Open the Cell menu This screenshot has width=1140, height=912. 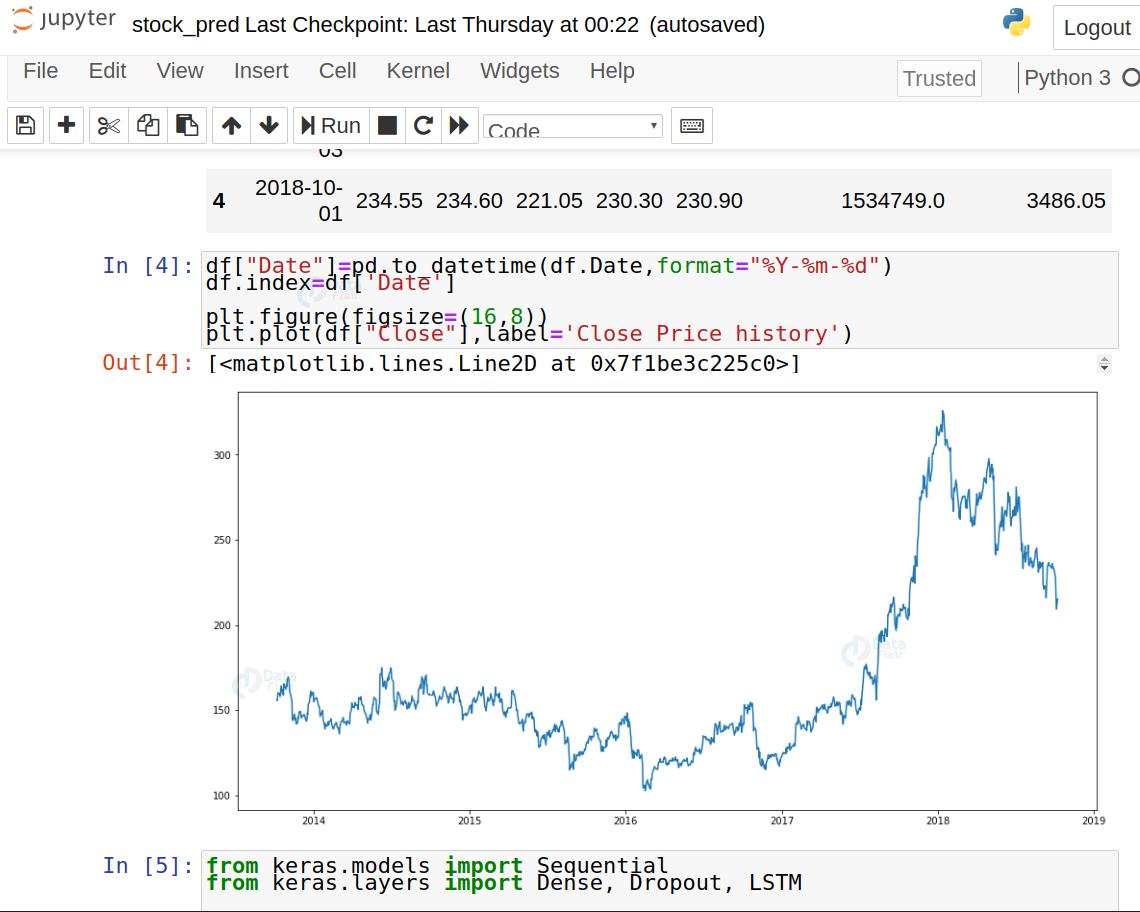coord(337,71)
